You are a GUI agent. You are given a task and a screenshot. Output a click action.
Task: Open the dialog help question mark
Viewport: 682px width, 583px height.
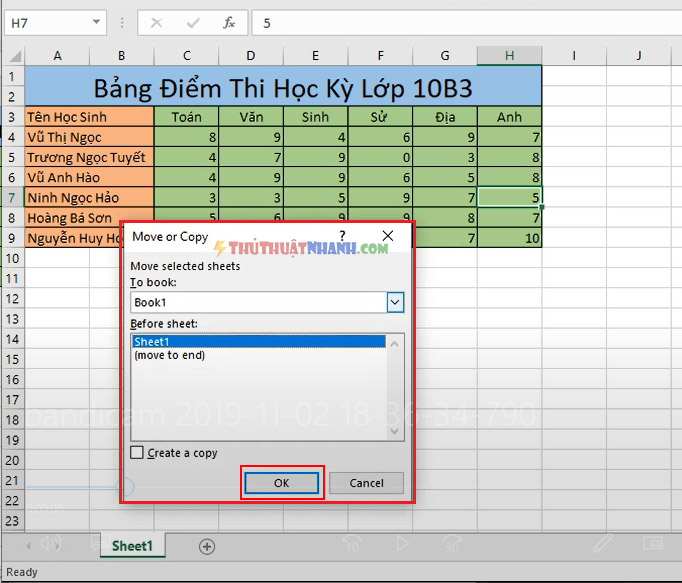pos(343,236)
